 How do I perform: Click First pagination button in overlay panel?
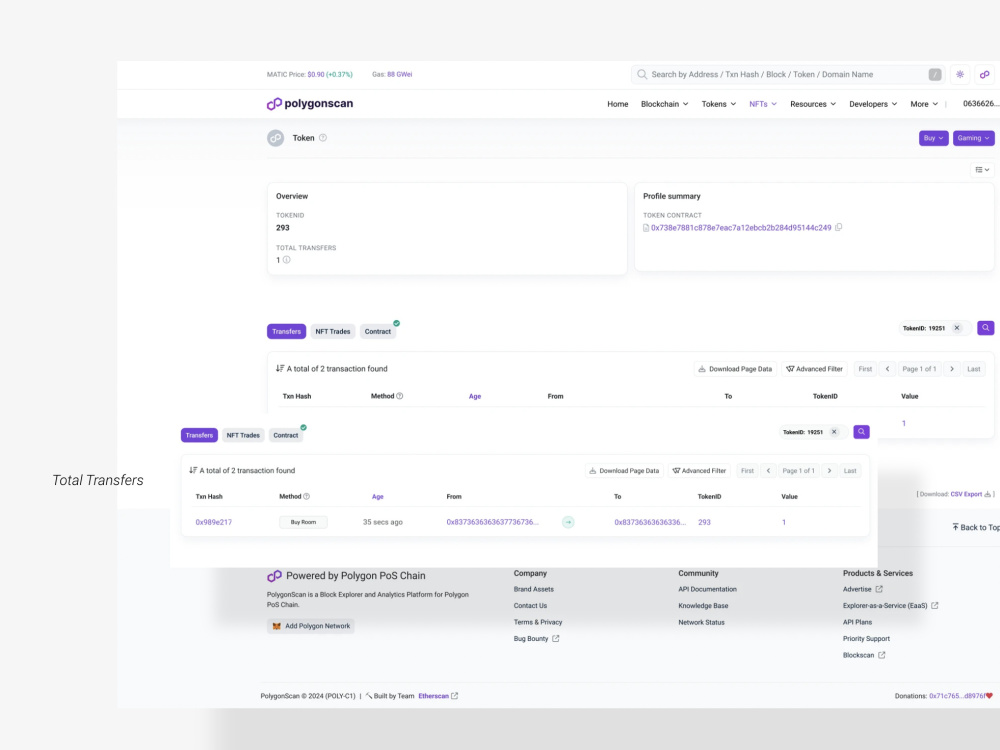click(747, 471)
